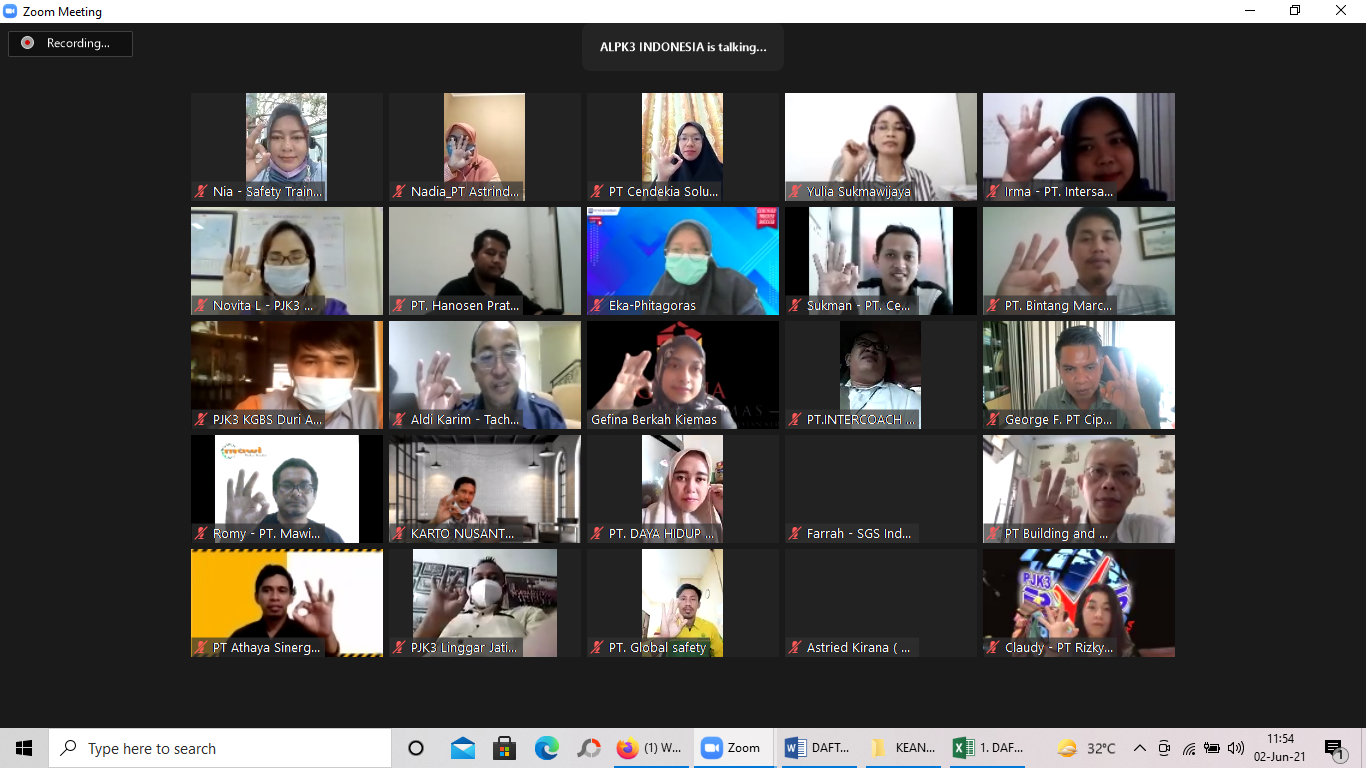This screenshot has height=768, width=1366.
Task: Open the Windows Start menu
Action: (x=24, y=748)
